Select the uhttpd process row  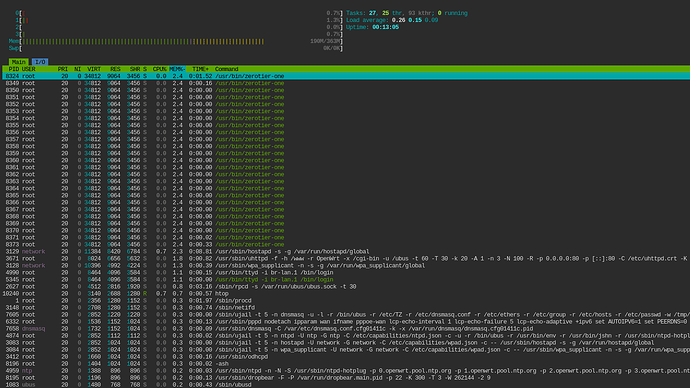[x=346, y=259]
